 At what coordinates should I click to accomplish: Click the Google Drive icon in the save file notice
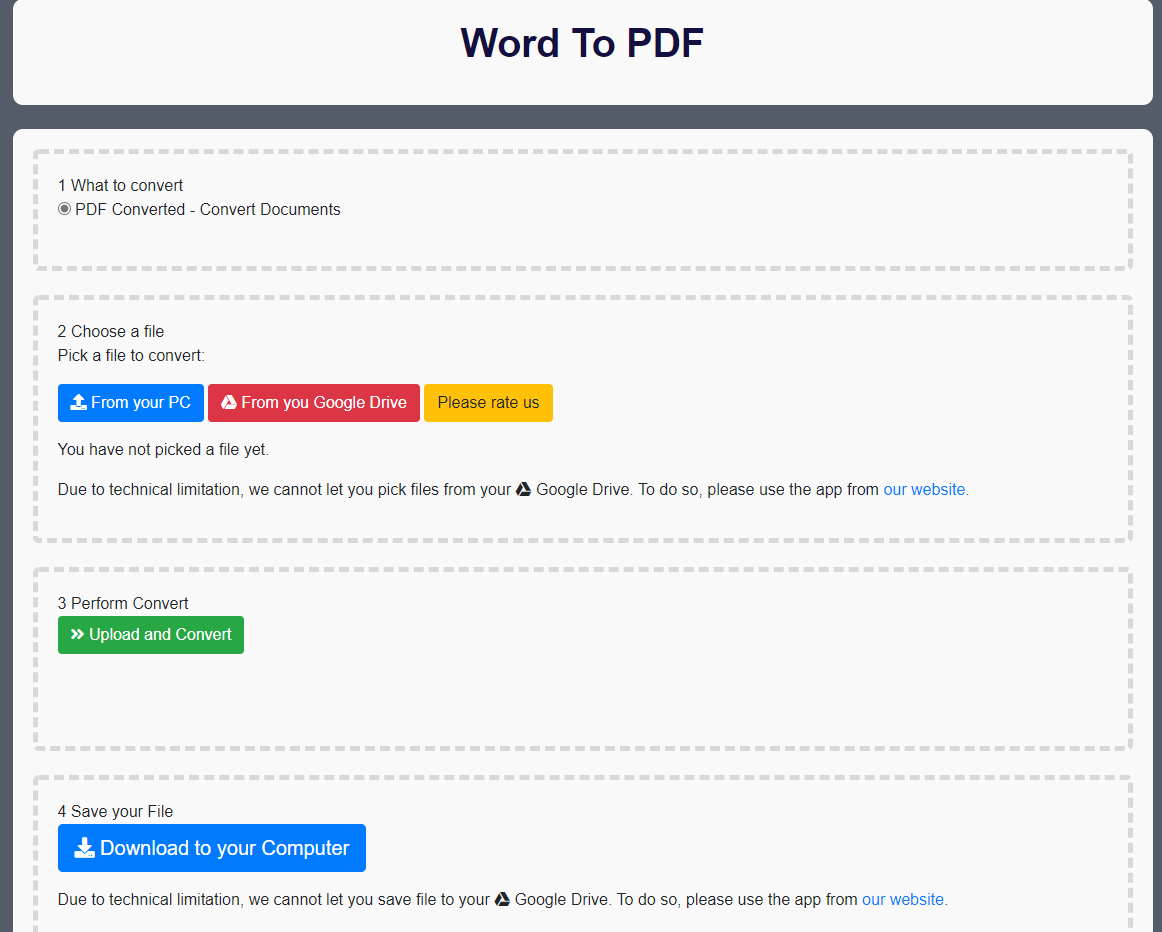pyautogui.click(x=502, y=899)
